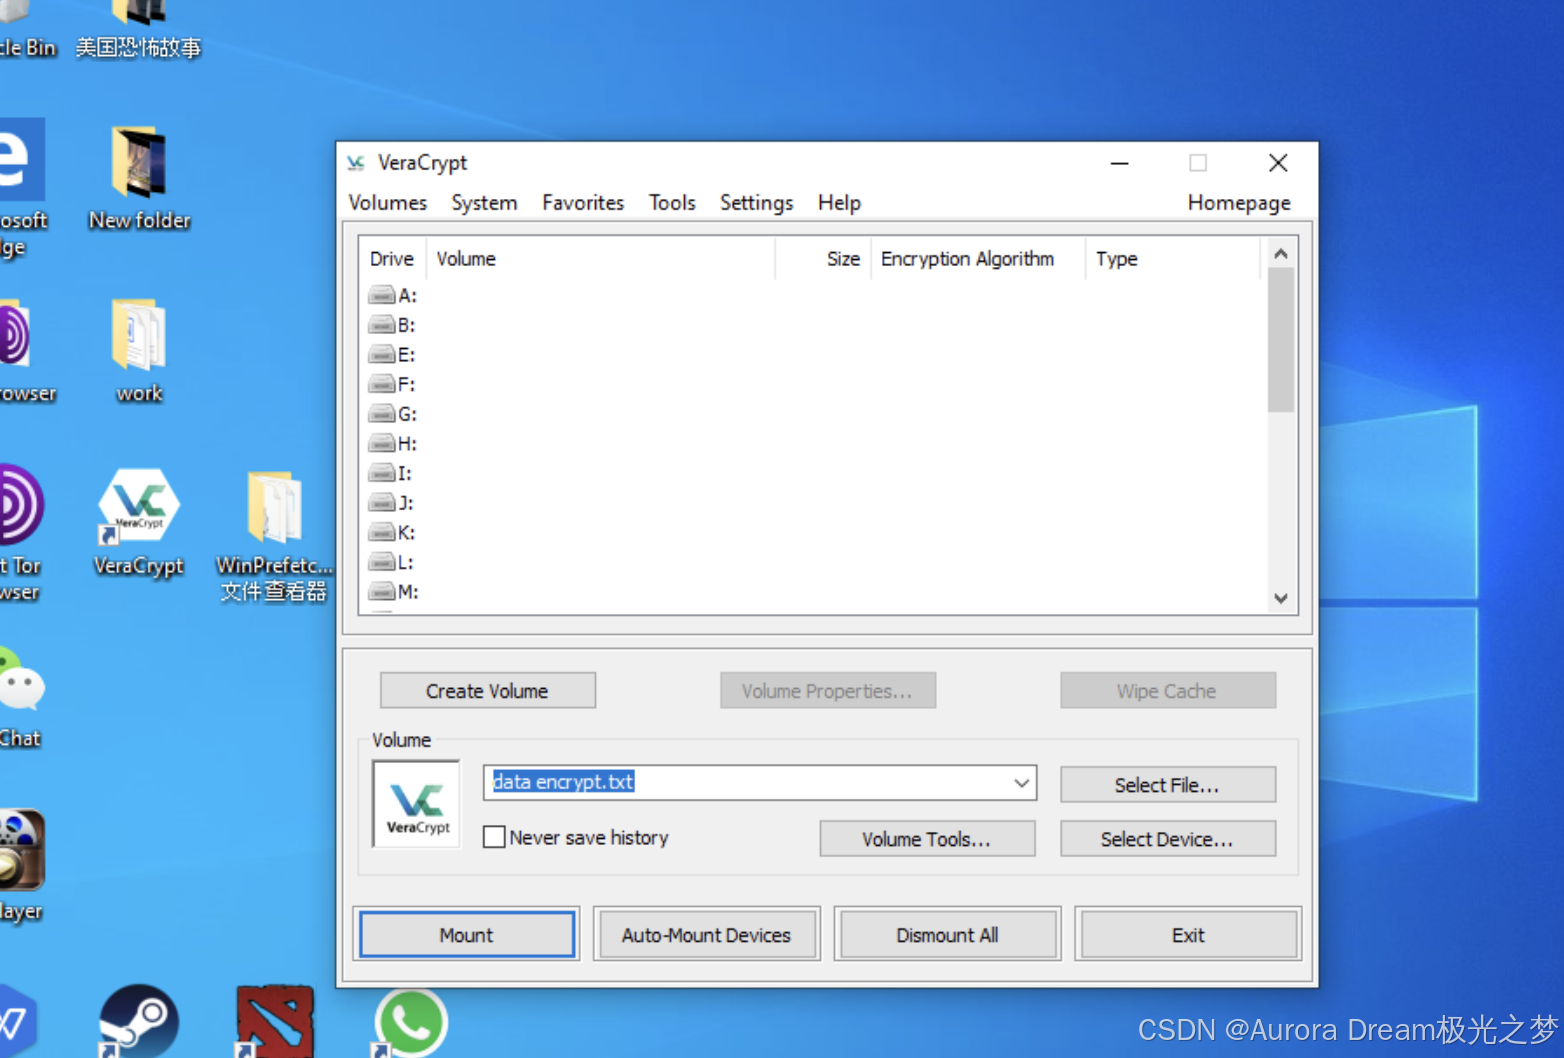
Task: Open WeChat desktop icon
Action: point(20,698)
